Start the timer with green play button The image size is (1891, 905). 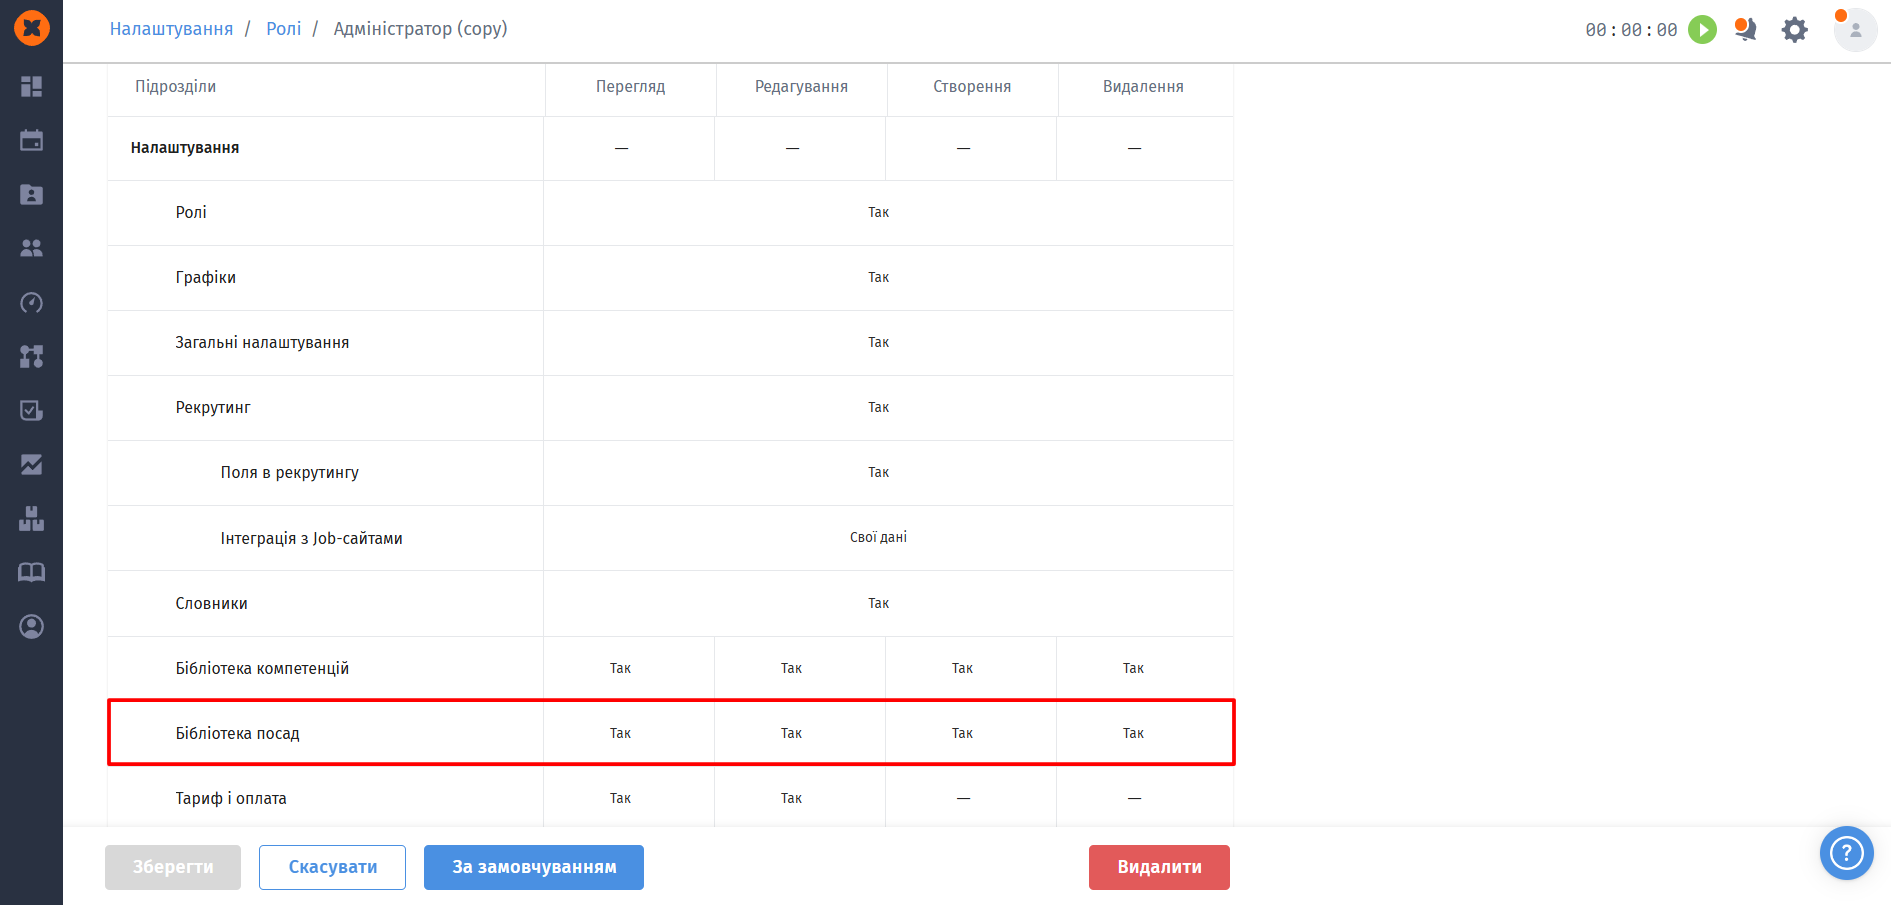click(1702, 30)
